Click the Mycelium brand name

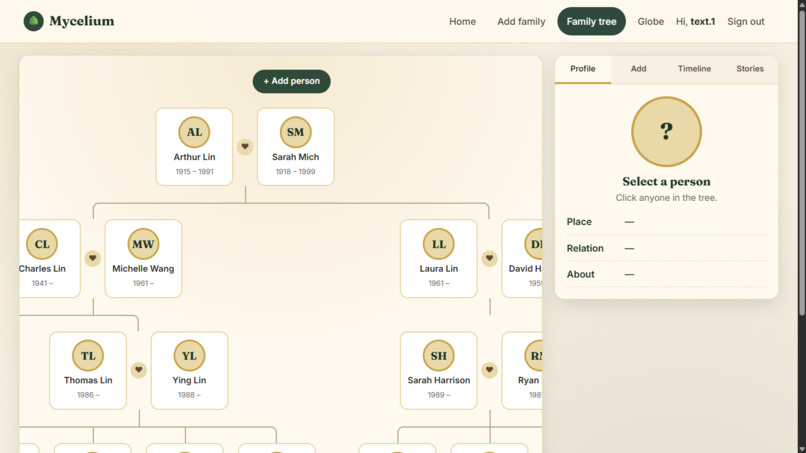(82, 21)
